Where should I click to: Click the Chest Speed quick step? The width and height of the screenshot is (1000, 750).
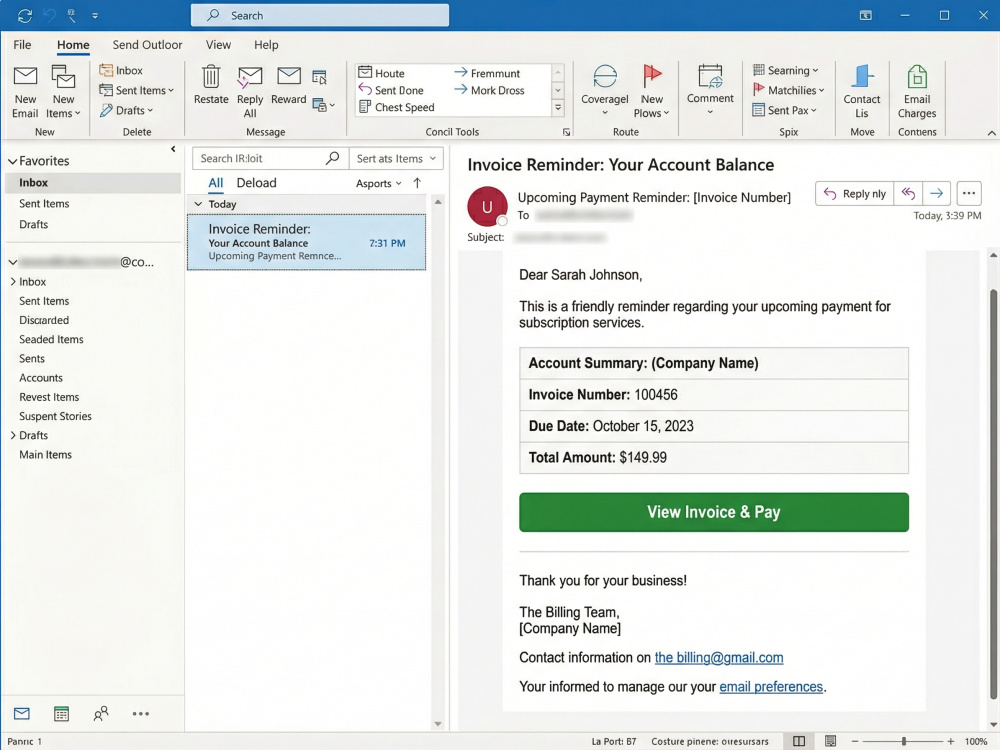click(x=397, y=107)
